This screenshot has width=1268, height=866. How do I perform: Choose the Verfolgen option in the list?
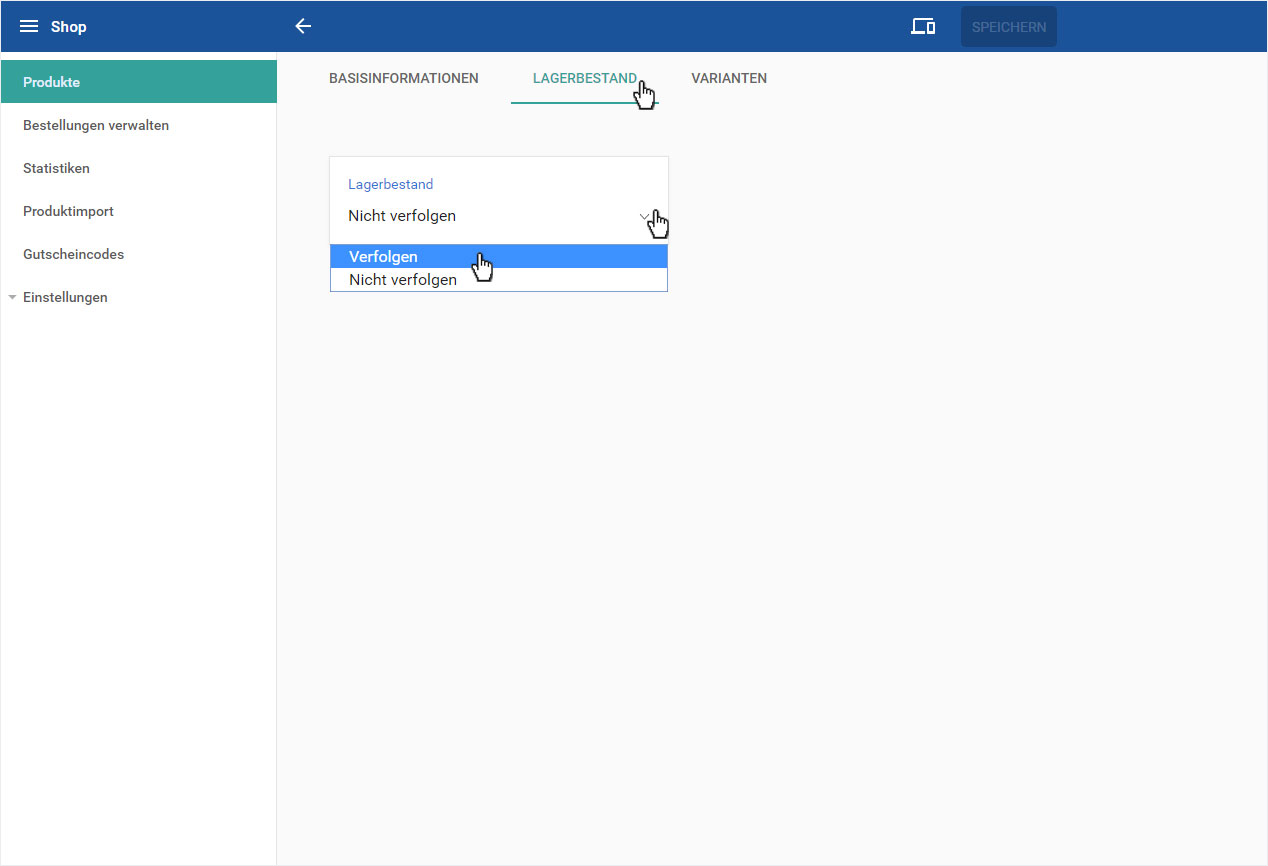[499, 257]
